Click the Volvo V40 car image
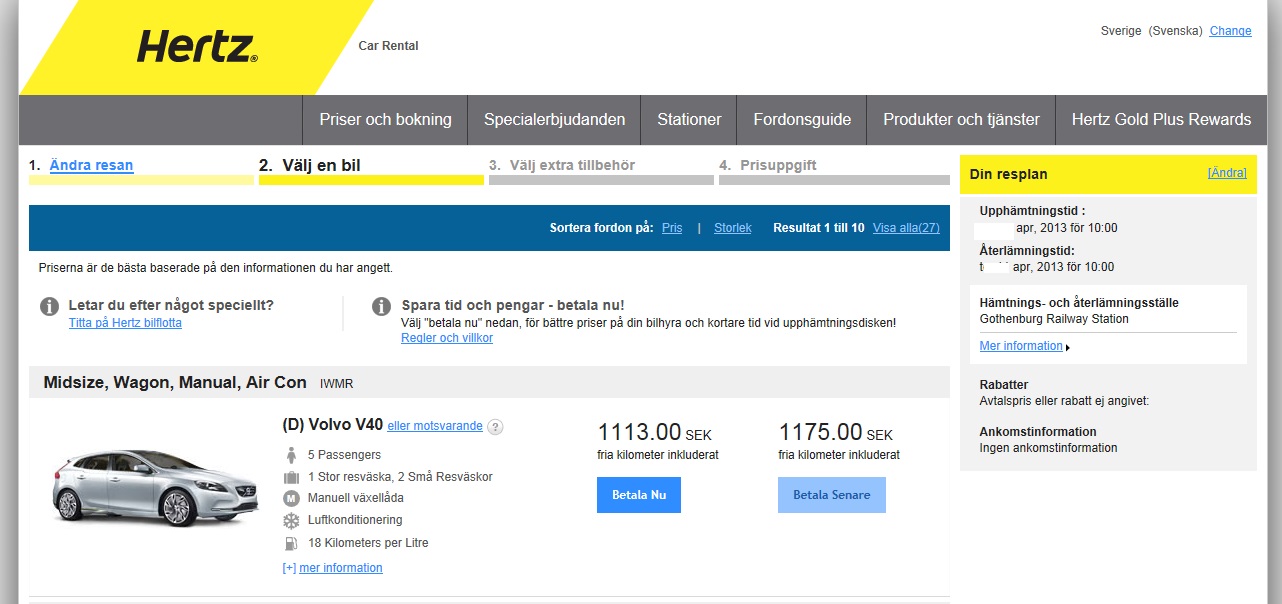 point(134,488)
